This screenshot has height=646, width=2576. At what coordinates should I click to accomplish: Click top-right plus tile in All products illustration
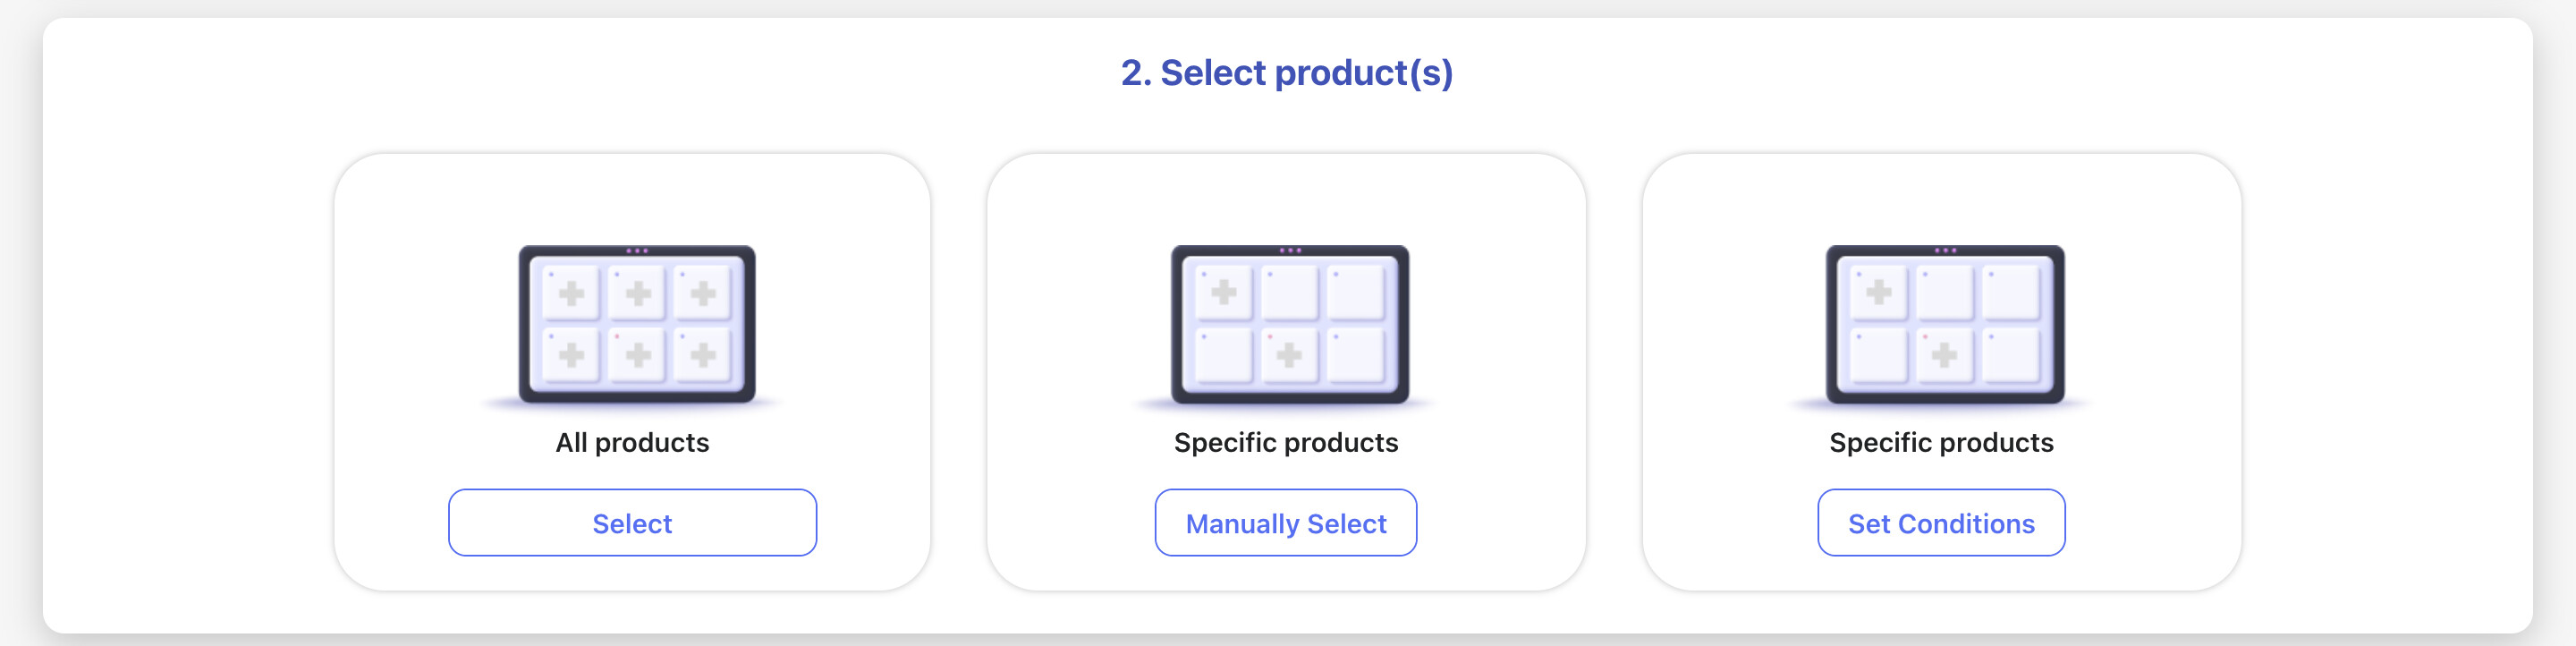[x=703, y=293]
